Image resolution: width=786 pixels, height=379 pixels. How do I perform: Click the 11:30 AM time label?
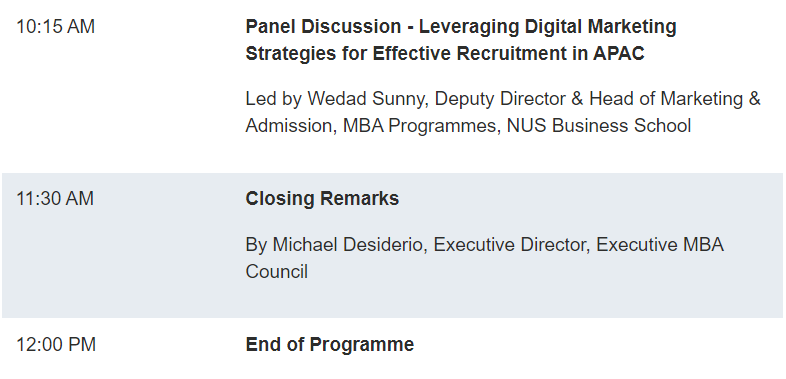(55, 199)
